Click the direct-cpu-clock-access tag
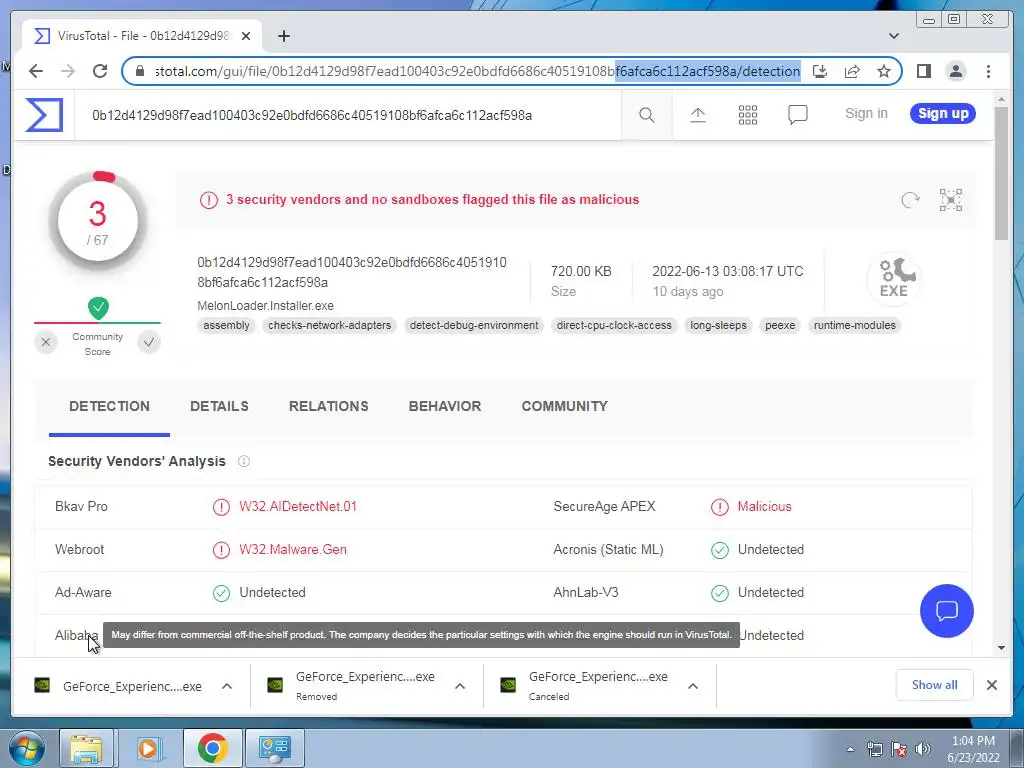Image resolution: width=1024 pixels, height=768 pixels. point(614,325)
